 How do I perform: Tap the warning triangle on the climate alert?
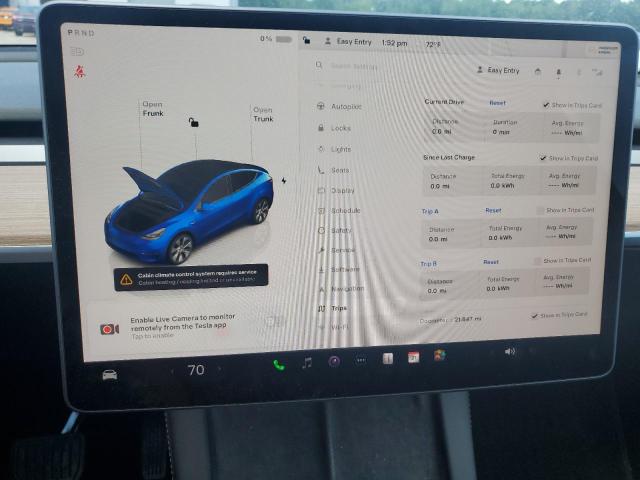point(126,280)
